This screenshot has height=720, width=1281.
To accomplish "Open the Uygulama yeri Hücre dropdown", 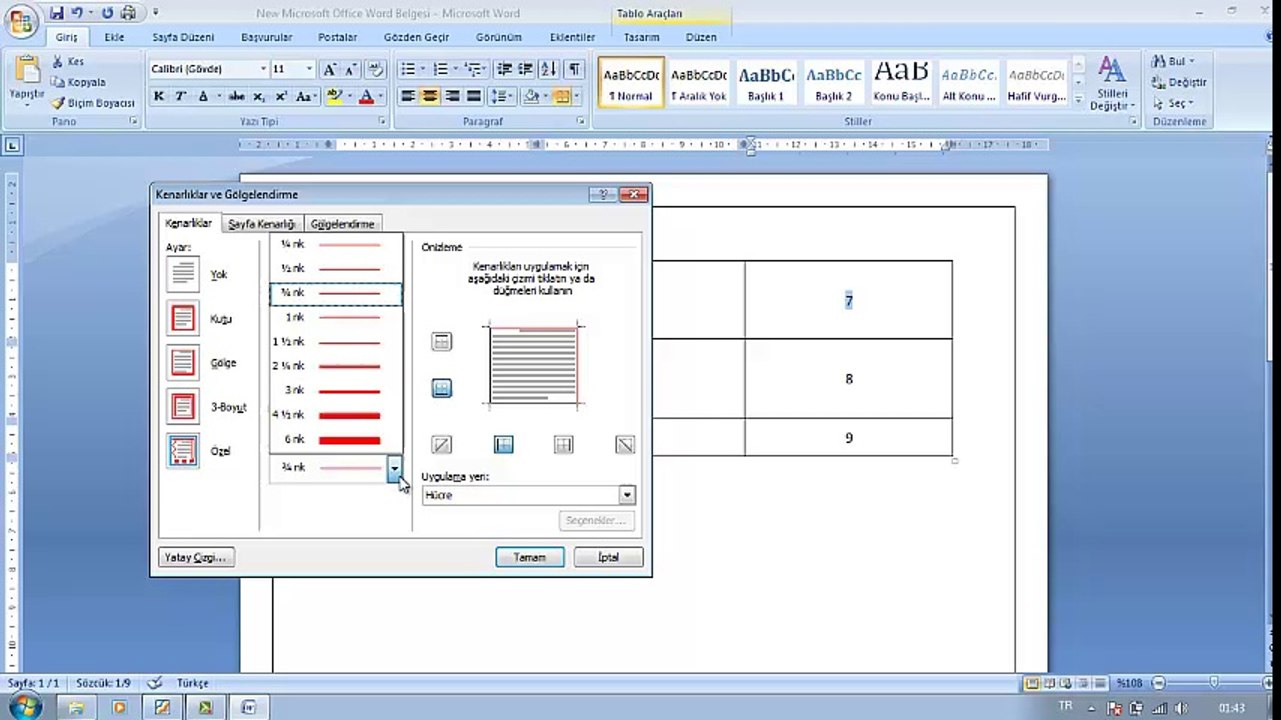I will coord(627,495).
